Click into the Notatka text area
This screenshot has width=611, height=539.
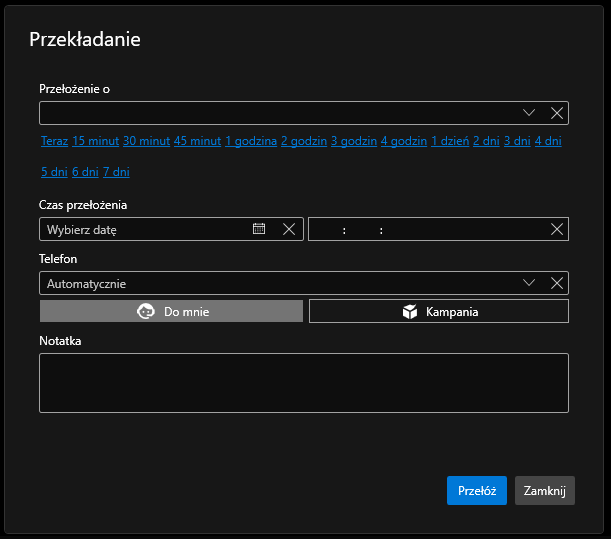pos(304,382)
